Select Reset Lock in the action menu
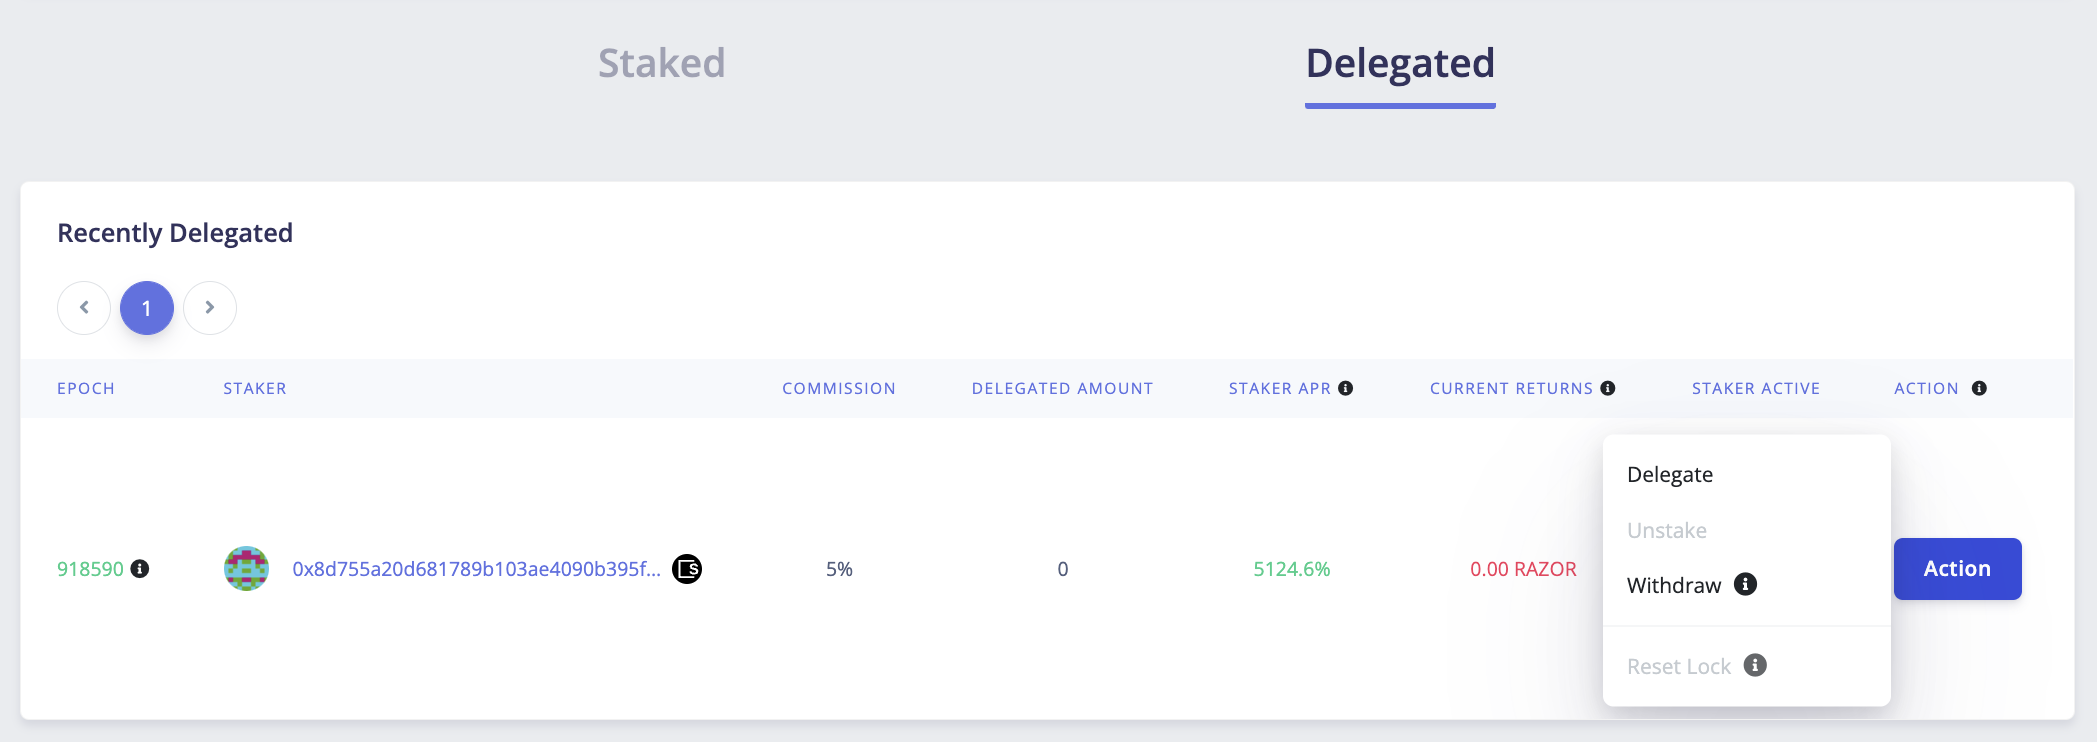 point(1679,666)
